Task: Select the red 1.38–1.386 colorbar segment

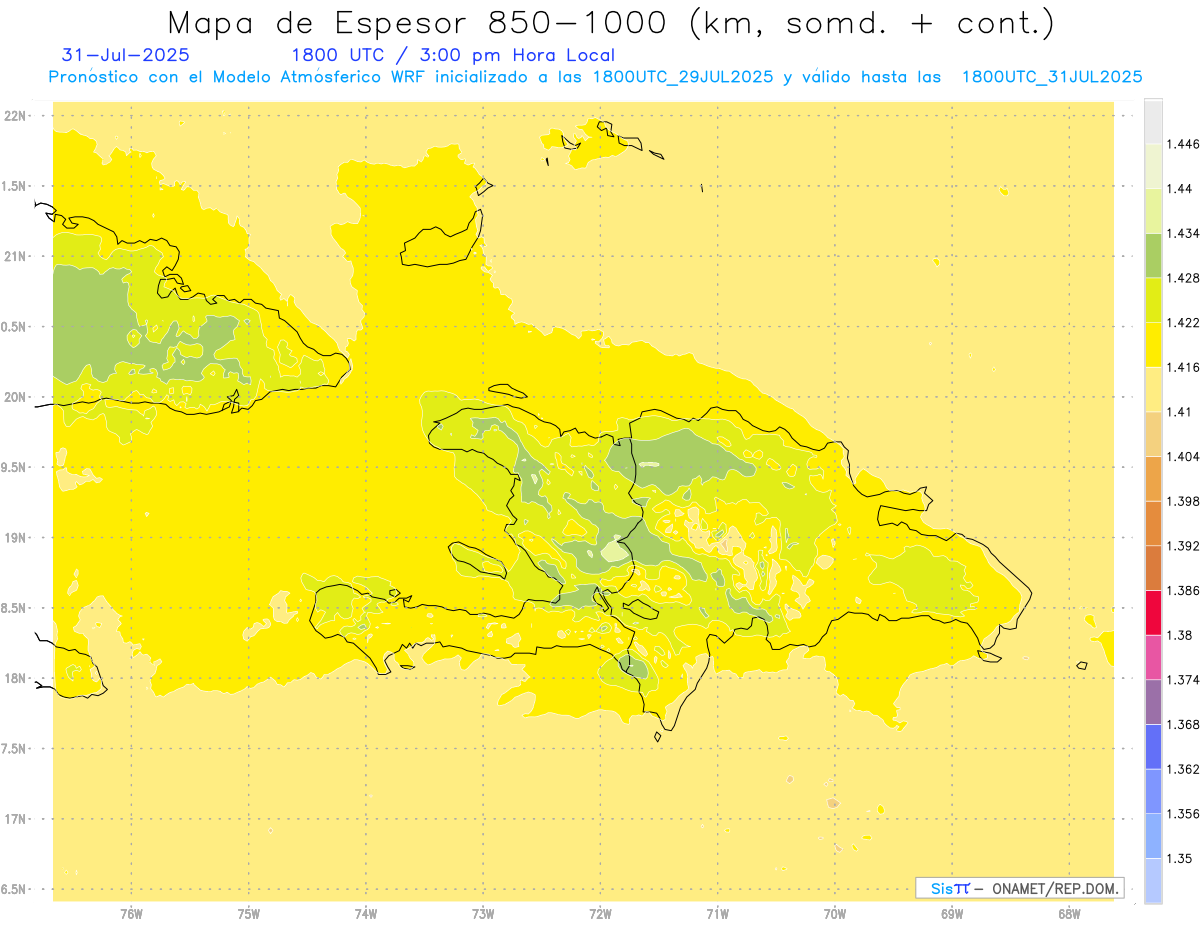Action: pyautogui.click(x=1153, y=612)
